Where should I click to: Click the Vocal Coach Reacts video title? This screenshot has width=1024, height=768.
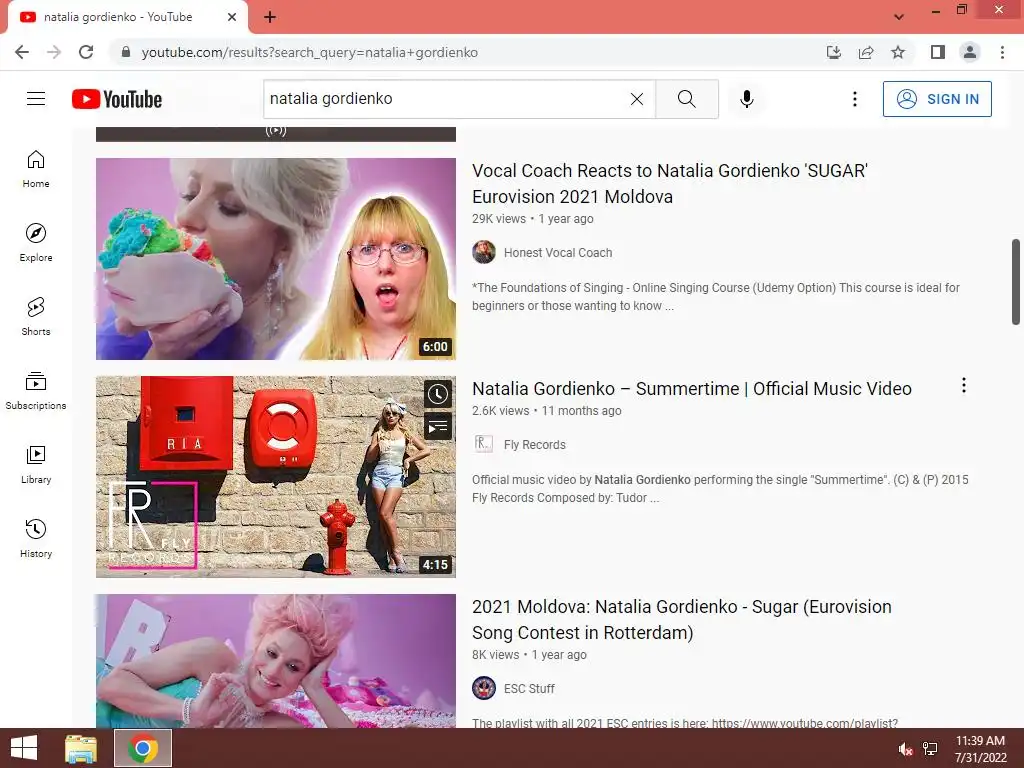click(x=669, y=184)
